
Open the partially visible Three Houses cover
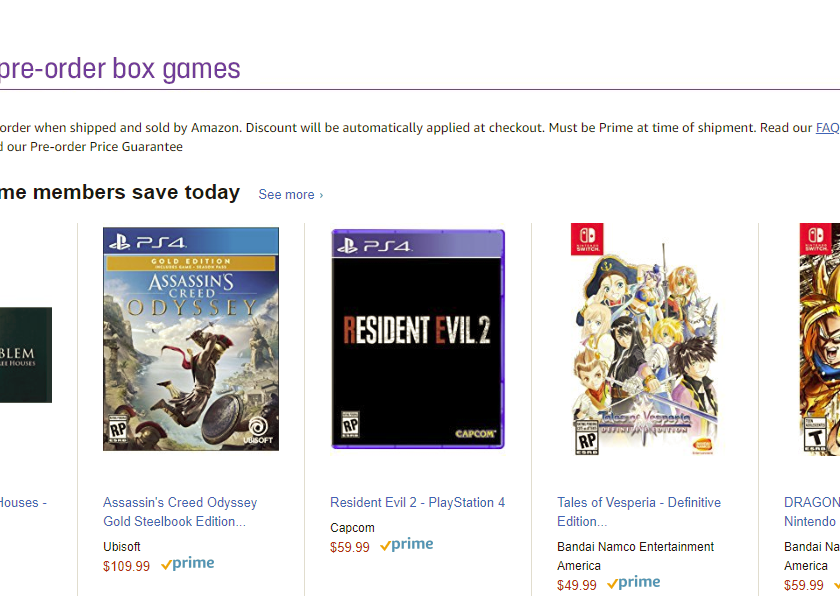coord(26,354)
